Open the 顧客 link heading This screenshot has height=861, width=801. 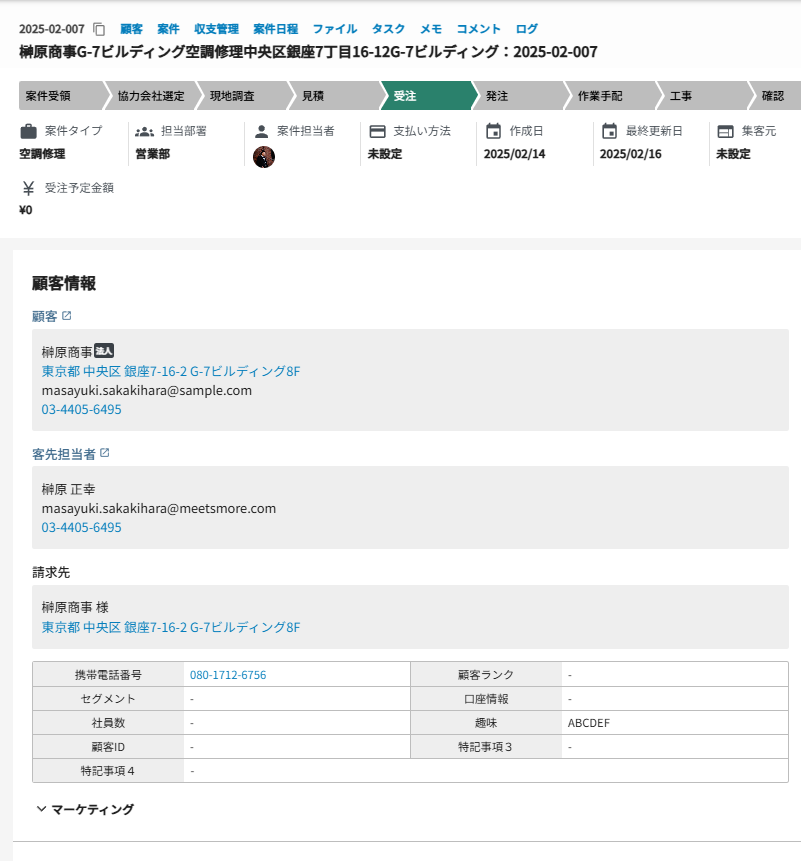[x=44, y=316]
